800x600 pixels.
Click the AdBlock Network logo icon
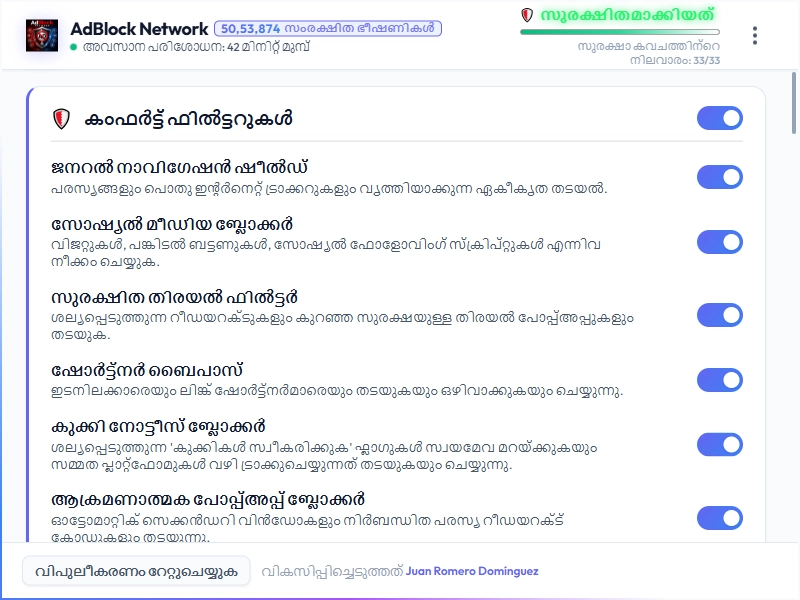click(42, 35)
